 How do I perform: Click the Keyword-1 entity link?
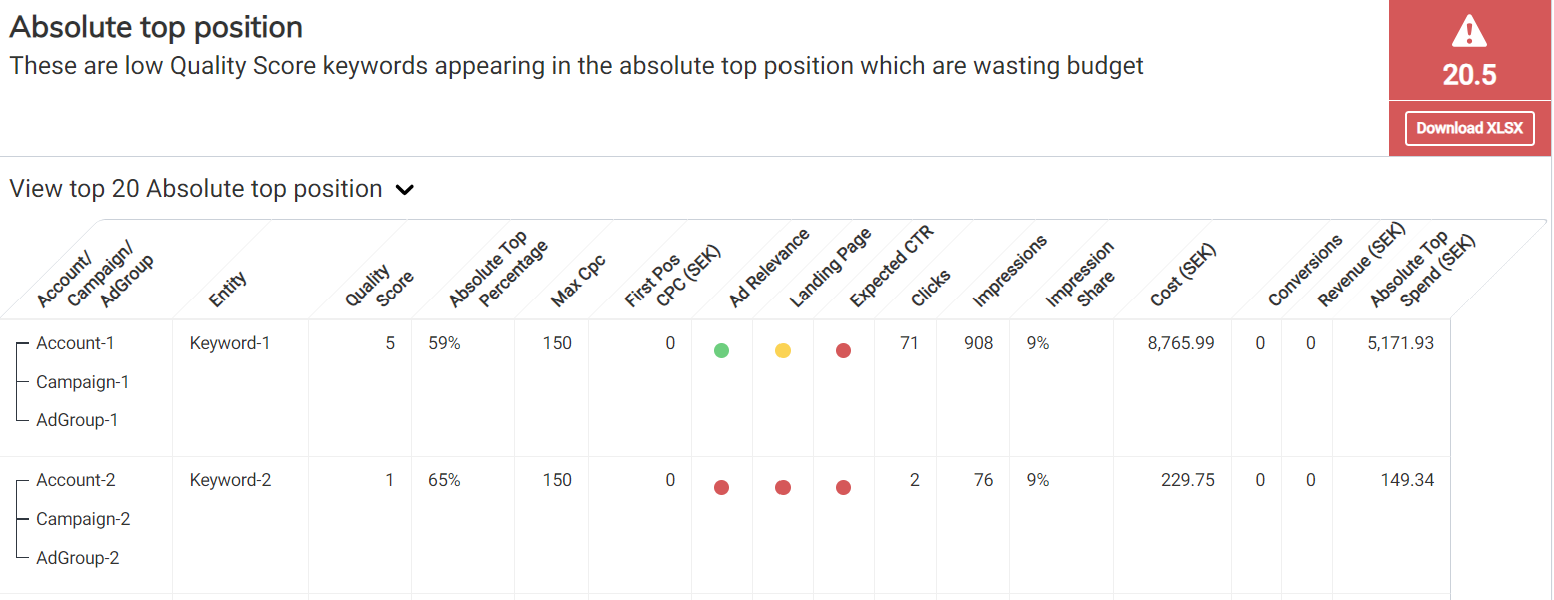point(230,343)
